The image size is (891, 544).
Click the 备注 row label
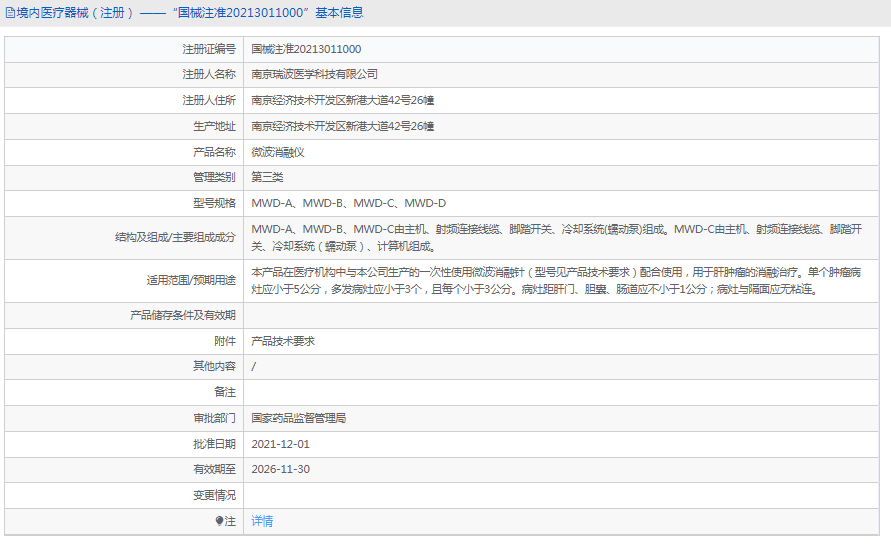point(225,392)
